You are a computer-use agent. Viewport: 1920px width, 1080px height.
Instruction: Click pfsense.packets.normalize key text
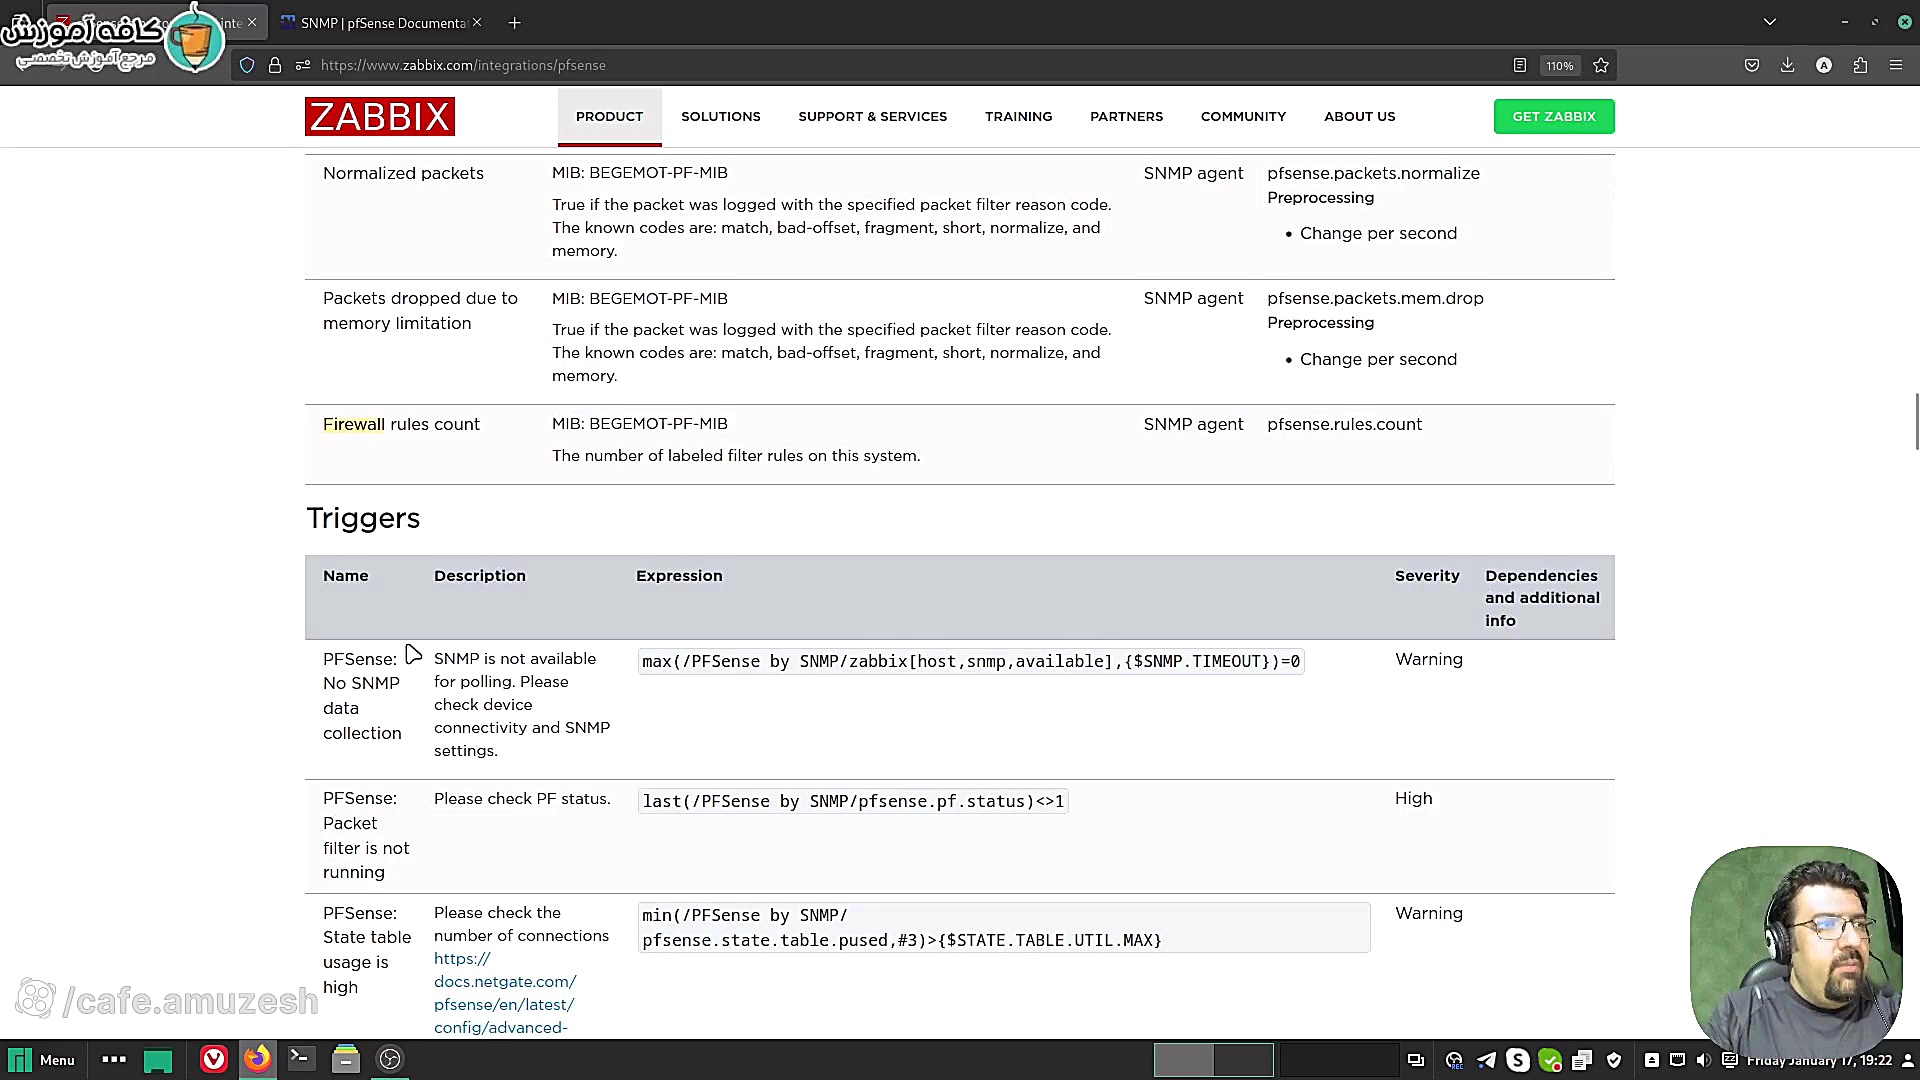(1373, 173)
